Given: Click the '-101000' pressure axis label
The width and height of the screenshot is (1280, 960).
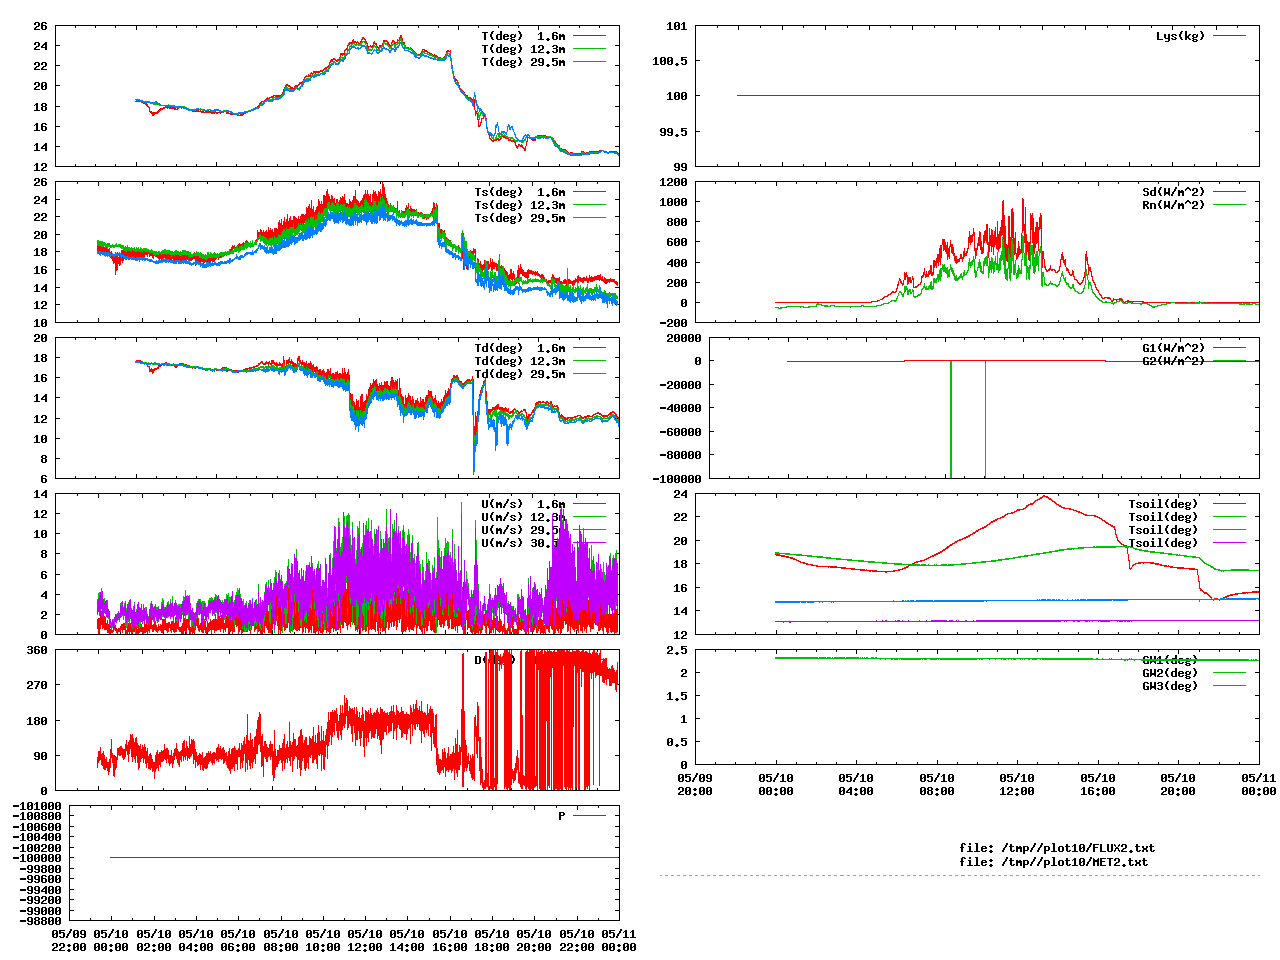Looking at the screenshot, I should click(x=37, y=806).
